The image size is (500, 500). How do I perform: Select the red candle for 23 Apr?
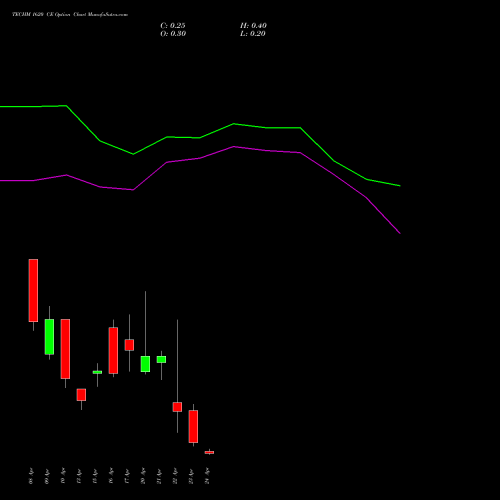(x=193, y=426)
